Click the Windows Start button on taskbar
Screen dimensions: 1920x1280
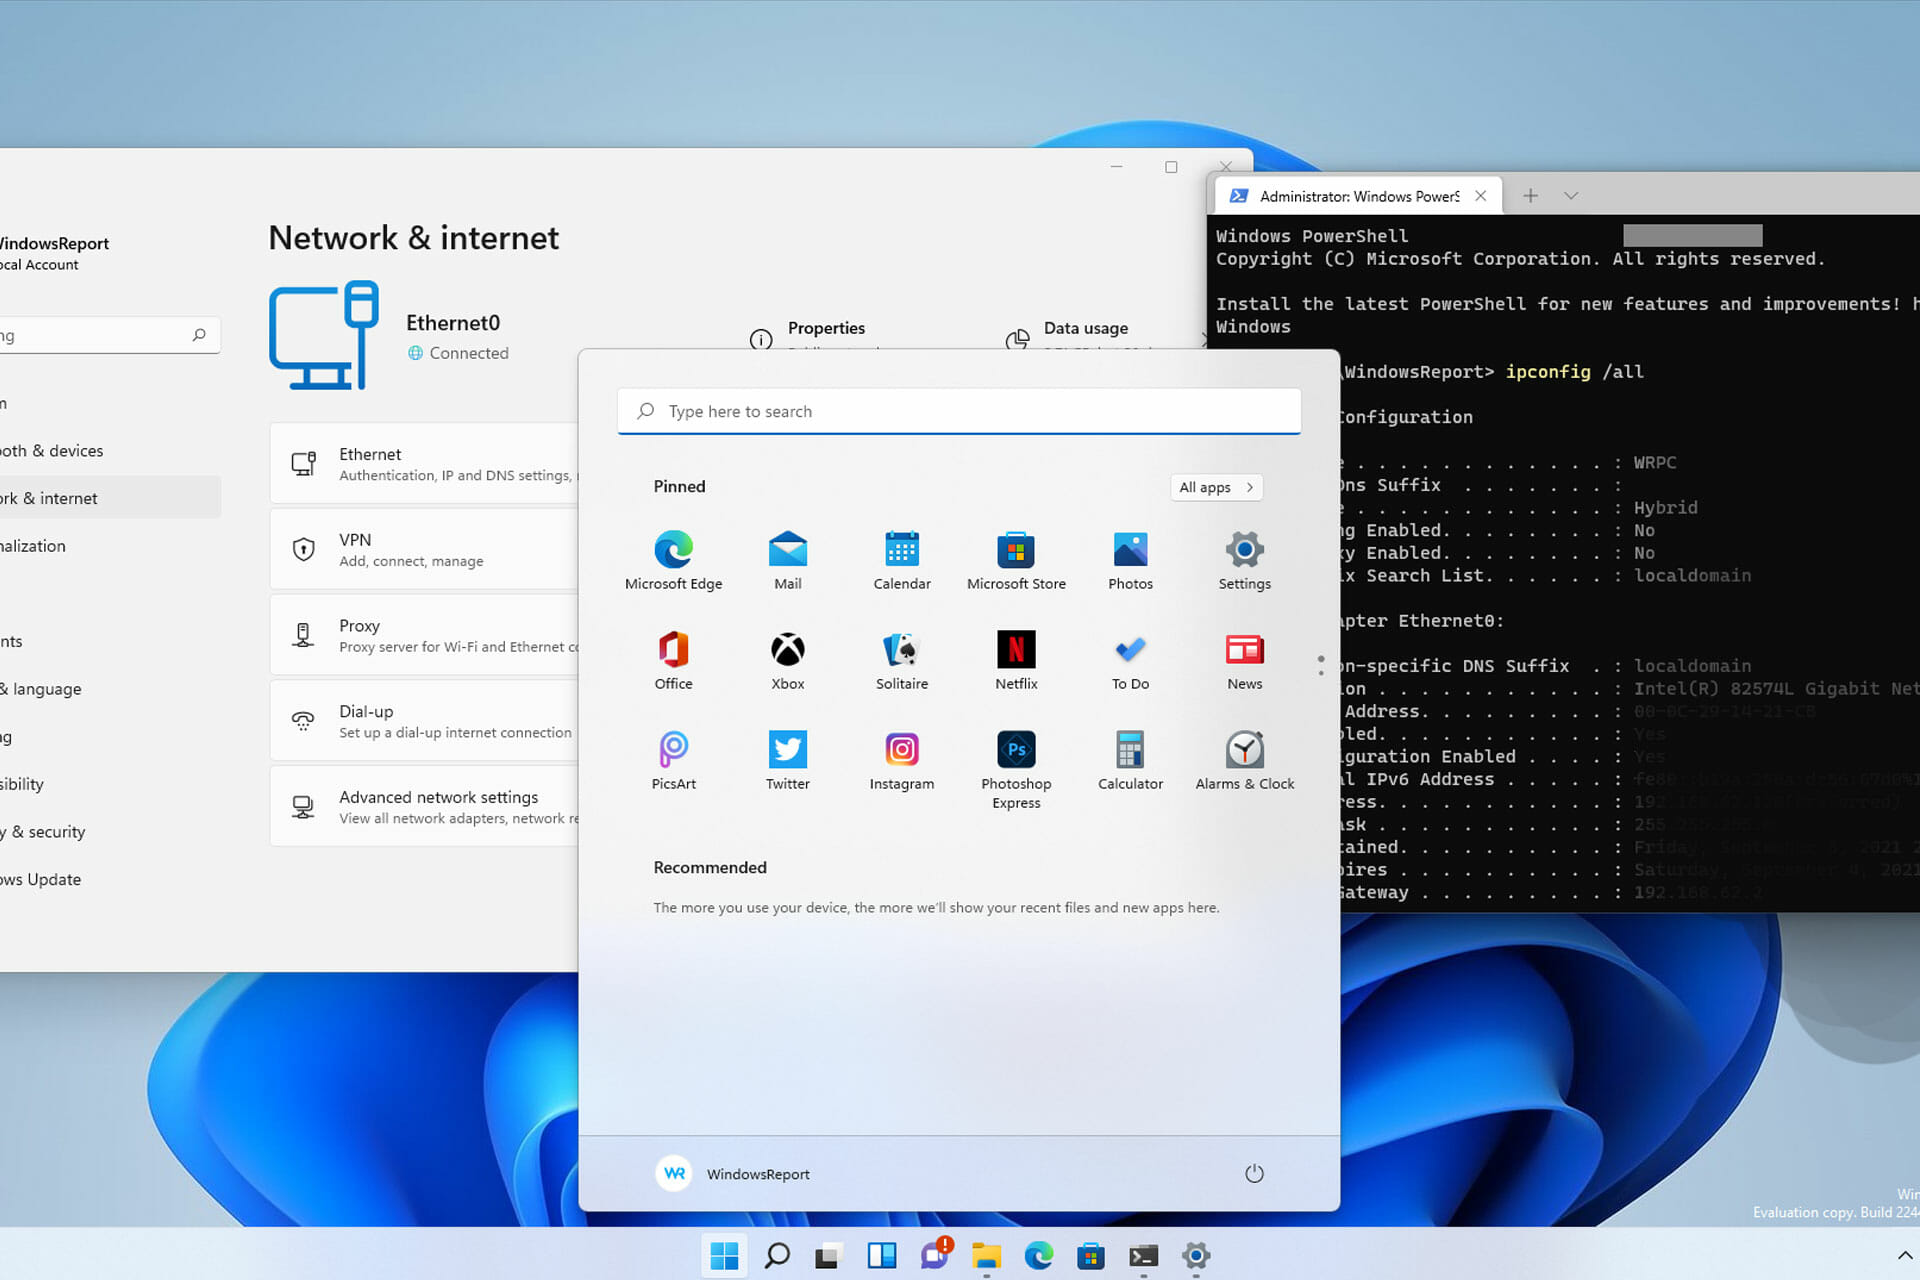pos(724,1255)
